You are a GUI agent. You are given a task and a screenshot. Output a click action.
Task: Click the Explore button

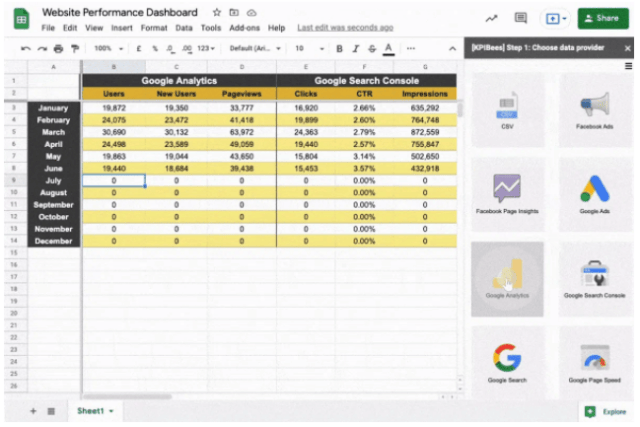(603, 411)
